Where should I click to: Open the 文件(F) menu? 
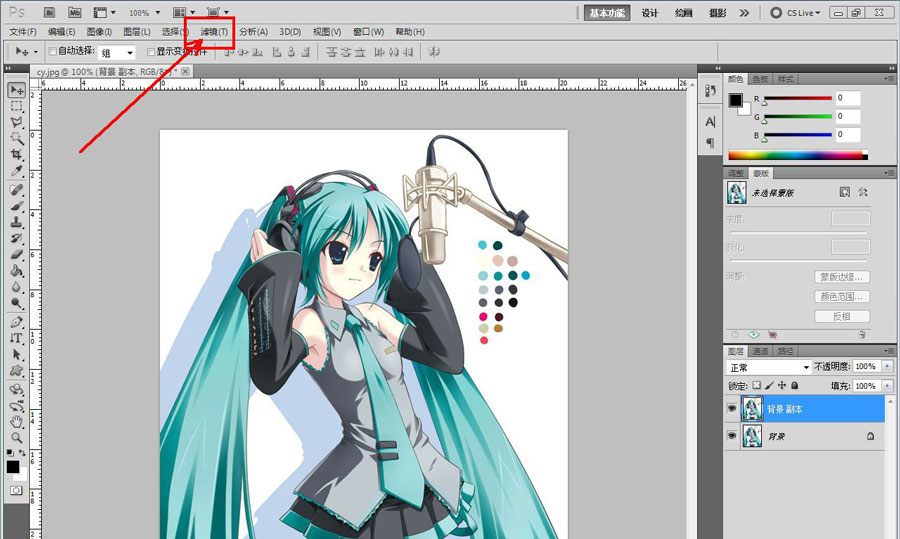[x=23, y=32]
